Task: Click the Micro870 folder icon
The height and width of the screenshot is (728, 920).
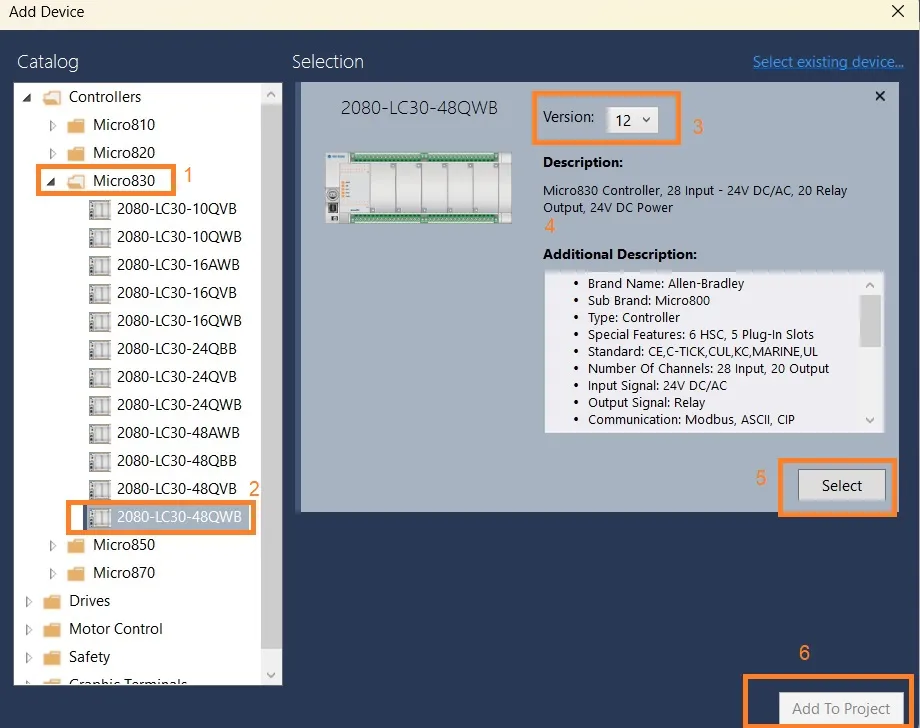Action: click(75, 573)
